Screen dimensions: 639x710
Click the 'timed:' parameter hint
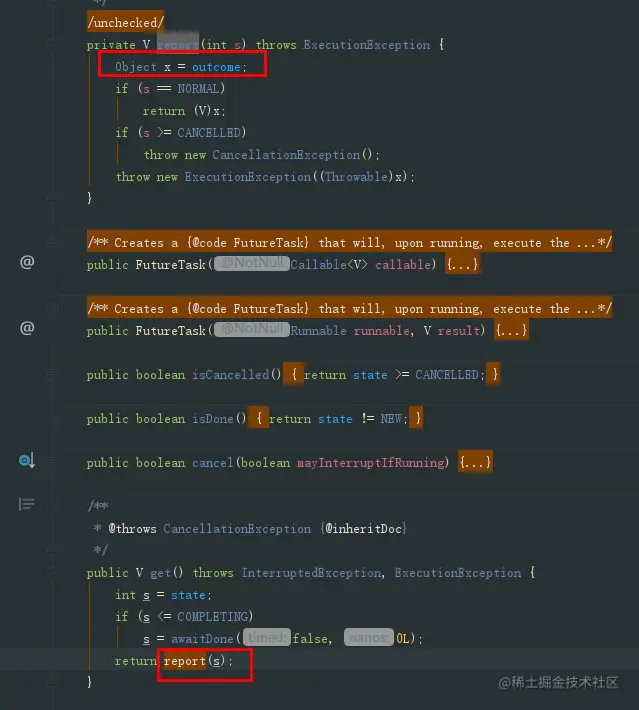click(x=267, y=638)
